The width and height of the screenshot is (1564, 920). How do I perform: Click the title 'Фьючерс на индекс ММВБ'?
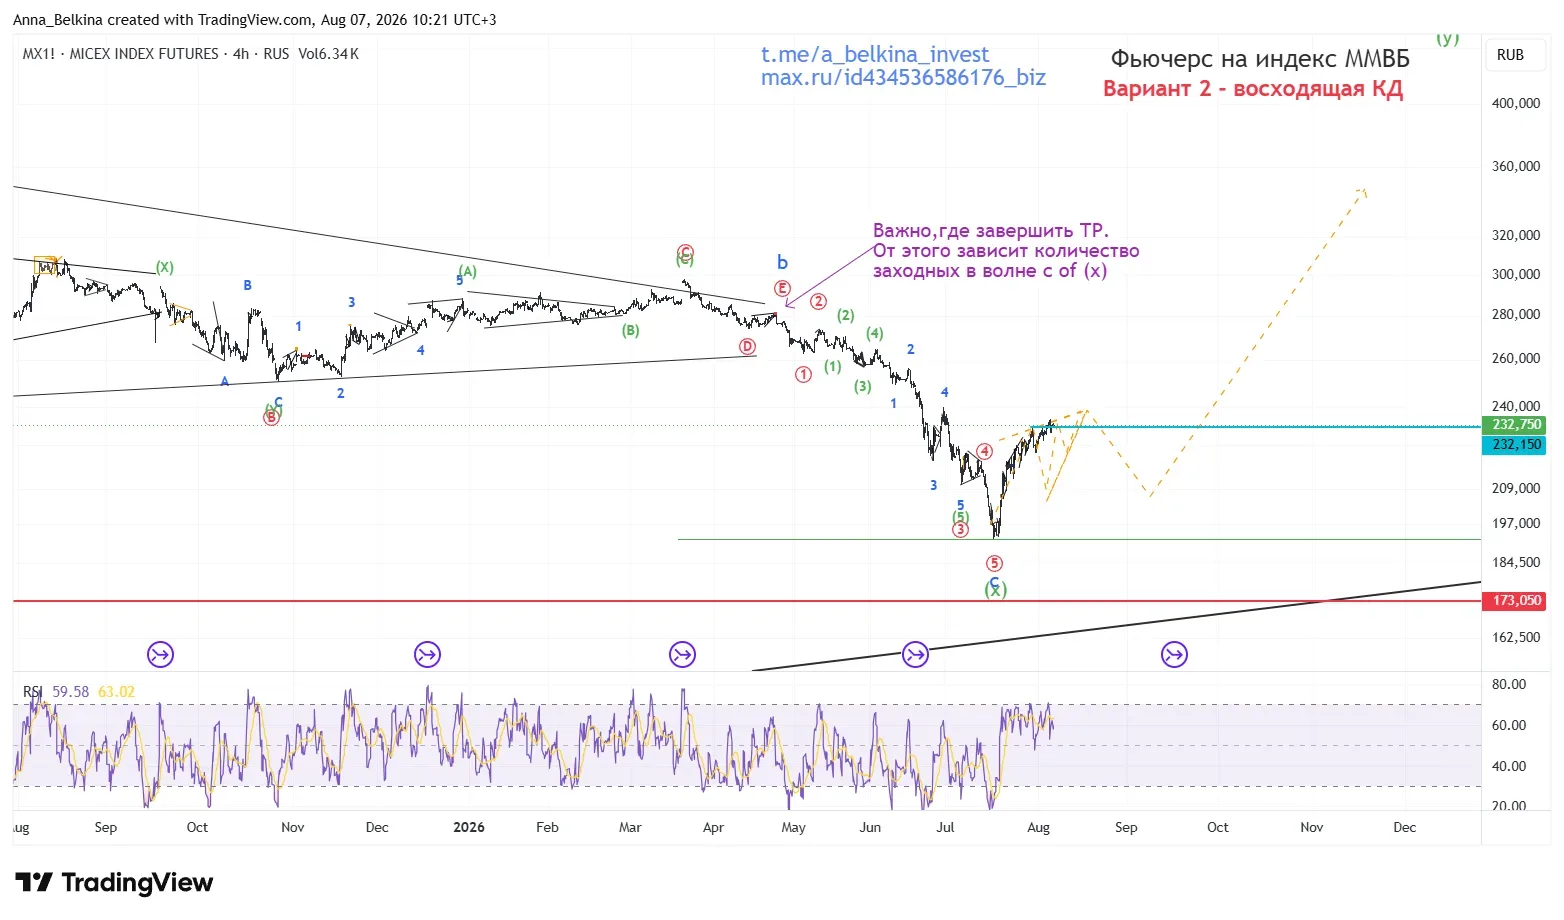tap(1260, 60)
